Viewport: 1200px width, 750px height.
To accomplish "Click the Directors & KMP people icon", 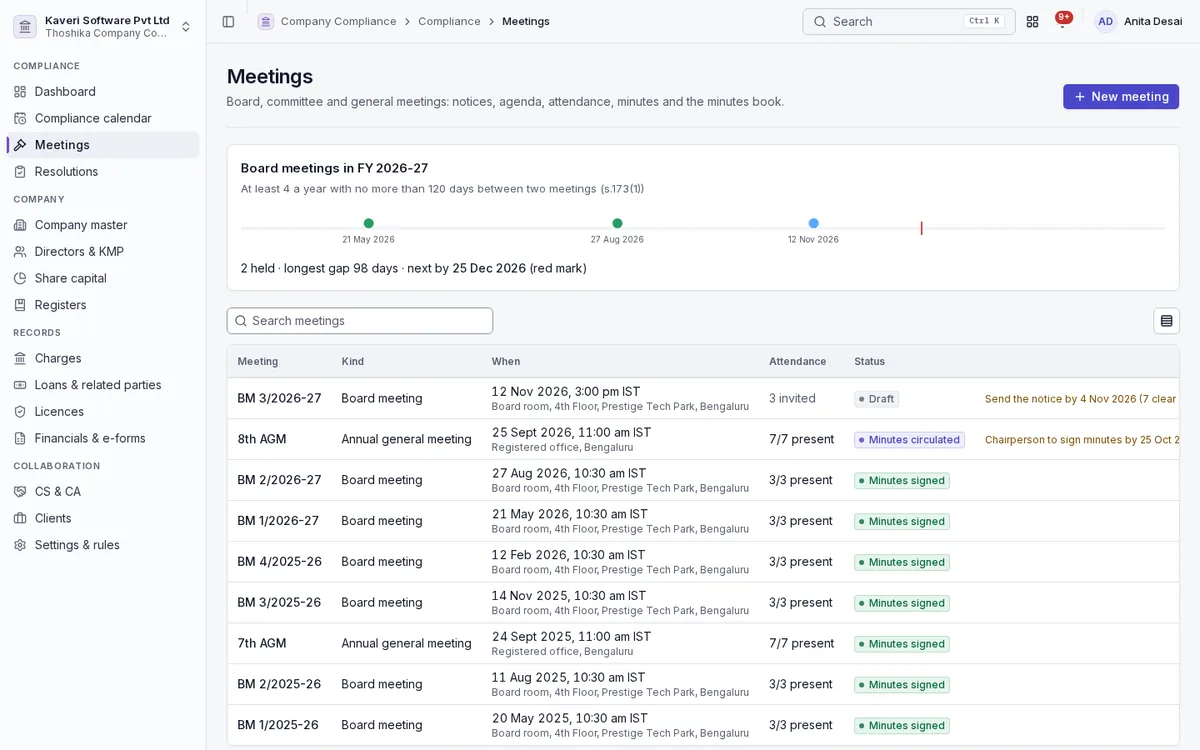I will pos(20,251).
